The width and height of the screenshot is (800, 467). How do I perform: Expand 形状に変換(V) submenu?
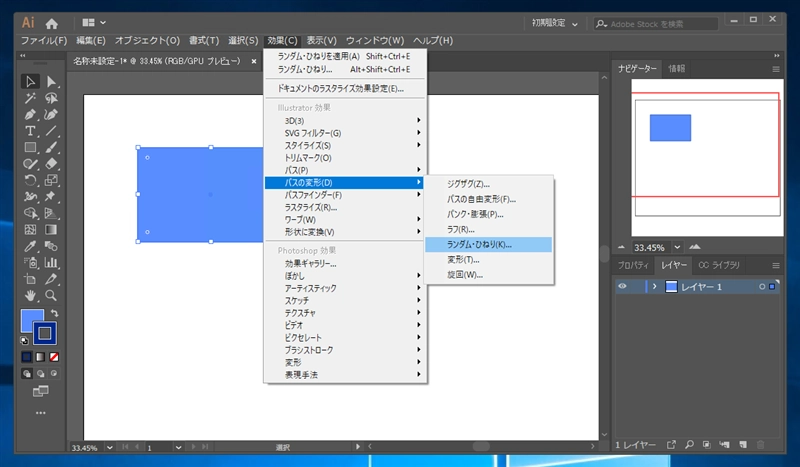tap(346, 232)
